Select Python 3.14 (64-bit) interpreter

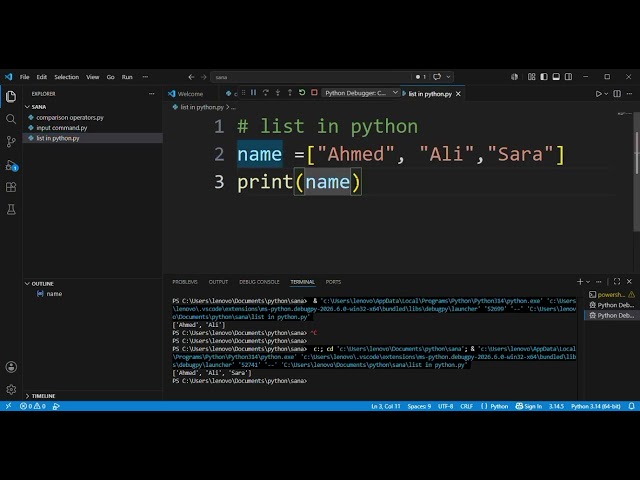596,406
